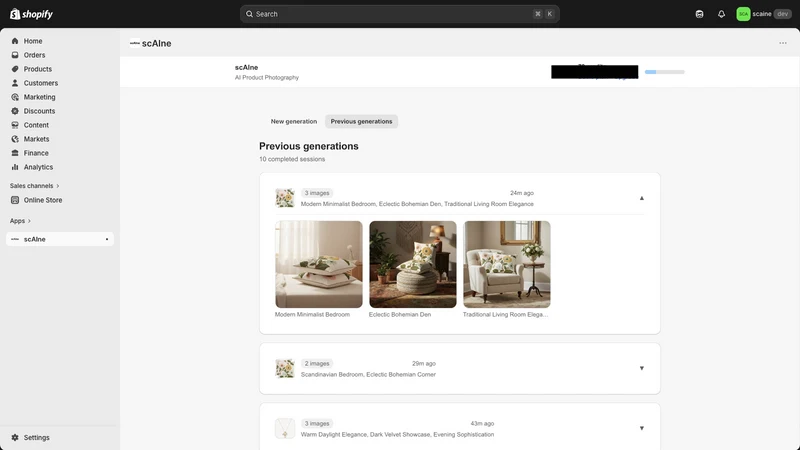Image resolution: width=800 pixels, height=450 pixels.
Task: Click the SCA account avatar
Action: tap(743, 14)
